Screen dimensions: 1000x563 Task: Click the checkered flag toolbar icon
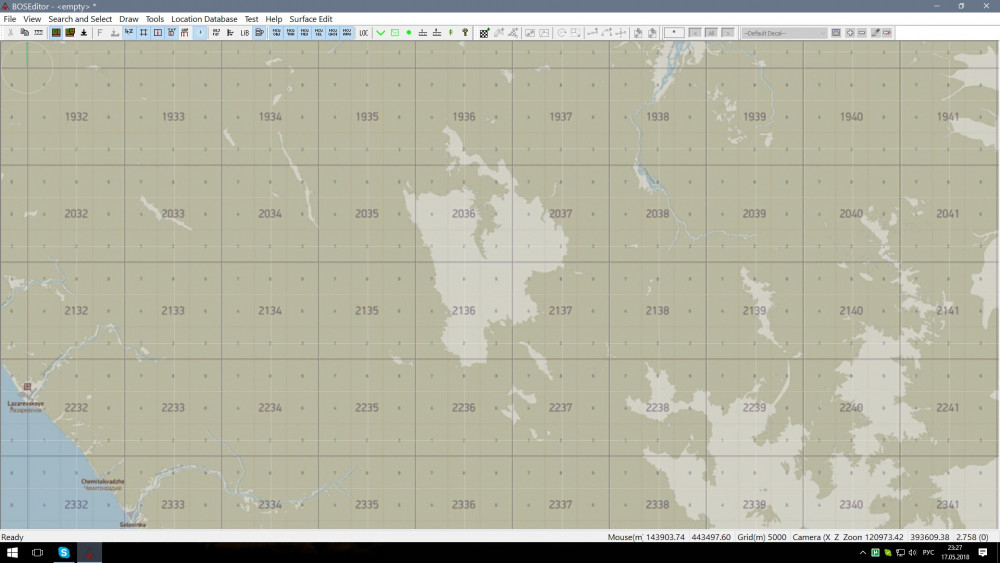[484, 33]
